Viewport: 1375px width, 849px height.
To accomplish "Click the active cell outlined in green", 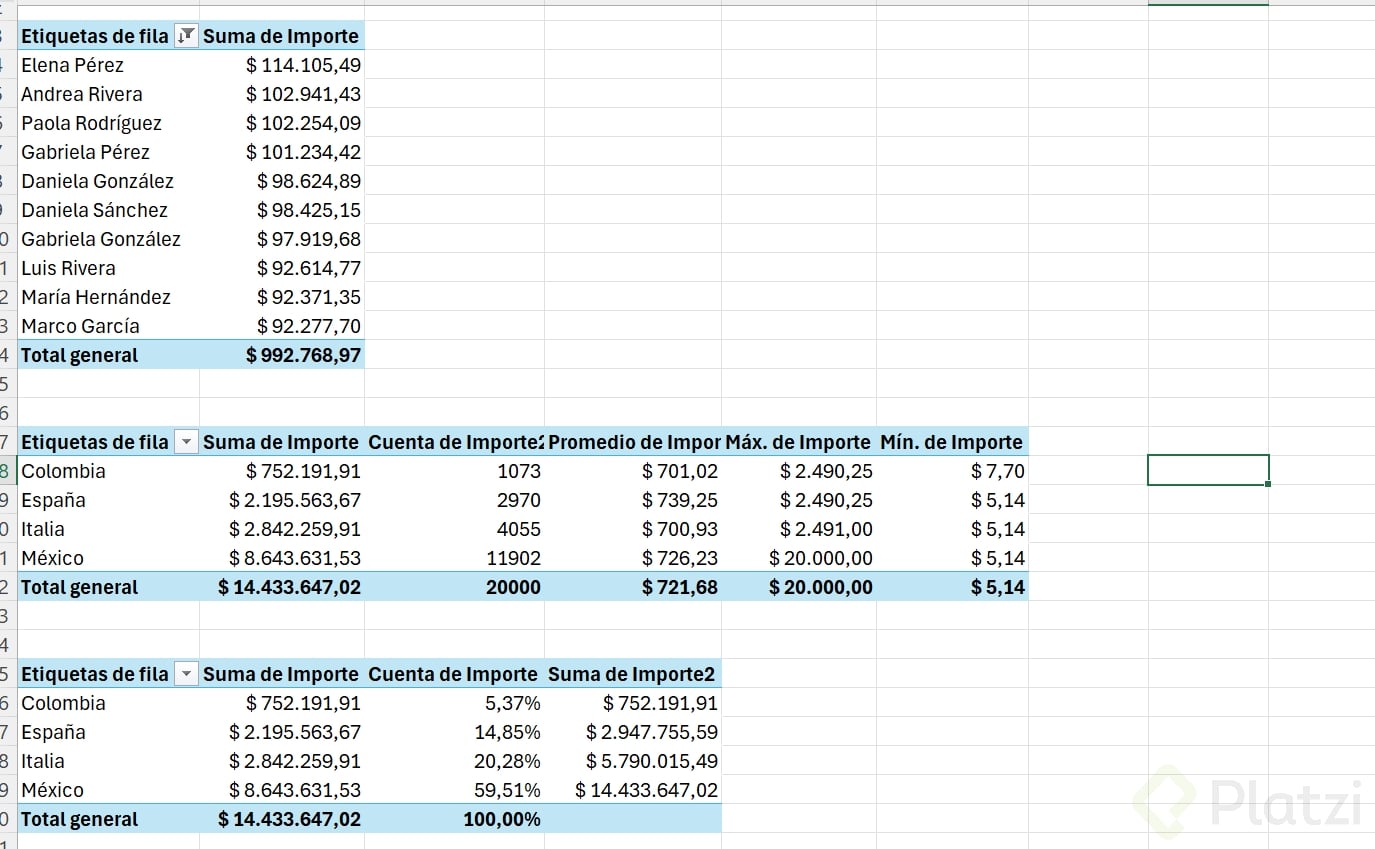I will [1208, 470].
